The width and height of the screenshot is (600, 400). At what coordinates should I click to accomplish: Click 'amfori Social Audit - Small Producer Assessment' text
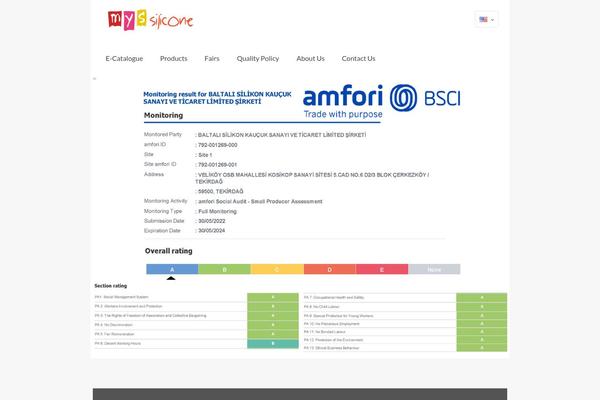tap(260, 201)
